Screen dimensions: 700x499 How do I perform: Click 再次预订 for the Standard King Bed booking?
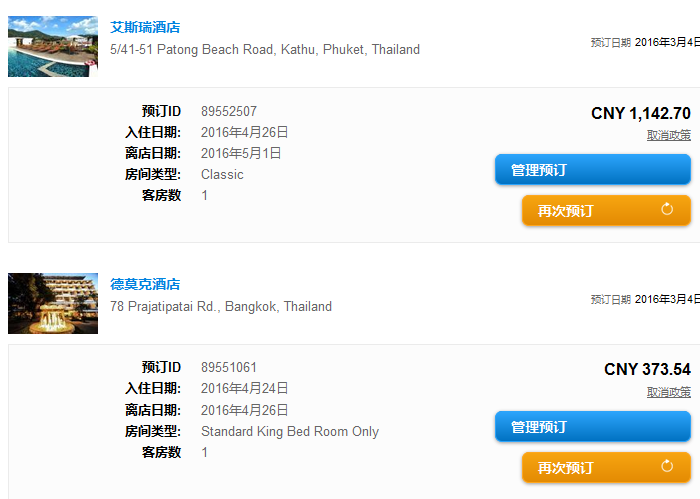click(606, 467)
